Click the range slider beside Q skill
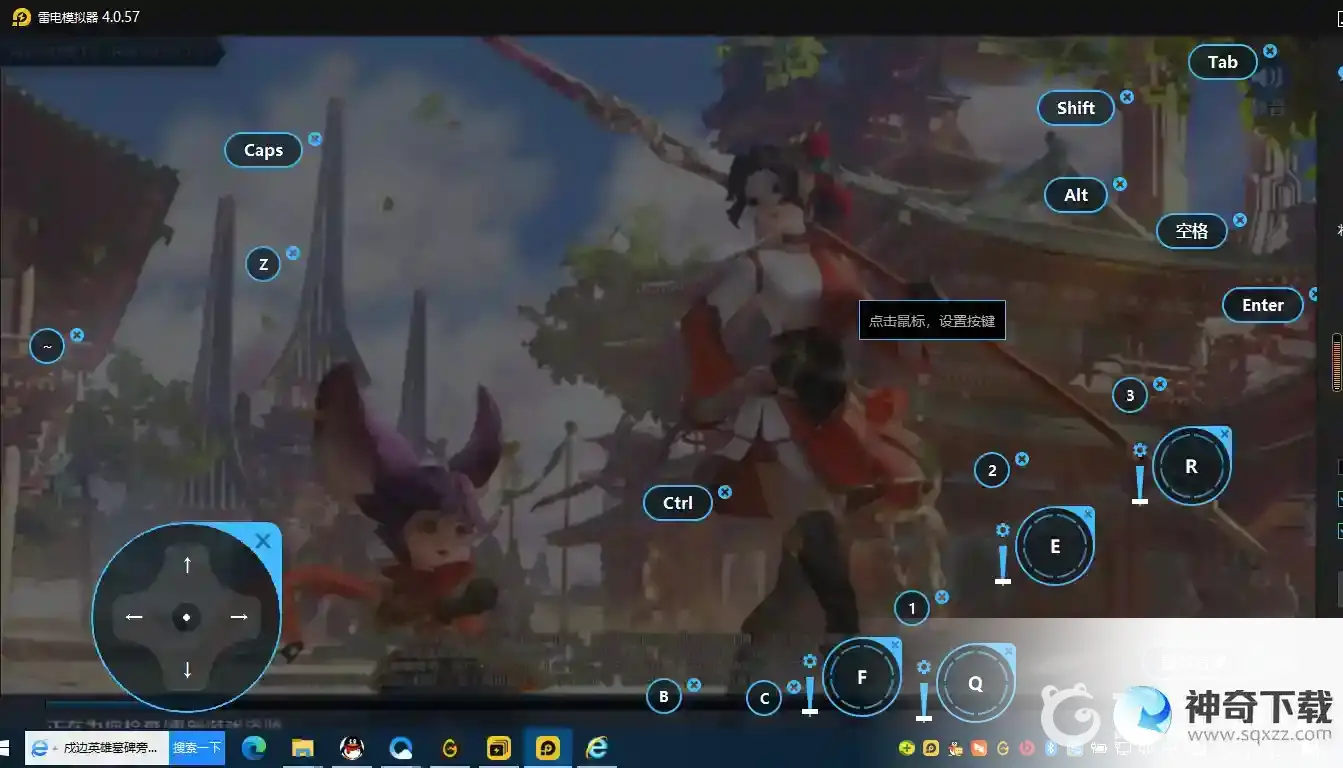Image resolution: width=1343 pixels, height=768 pixels. point(924,701)
